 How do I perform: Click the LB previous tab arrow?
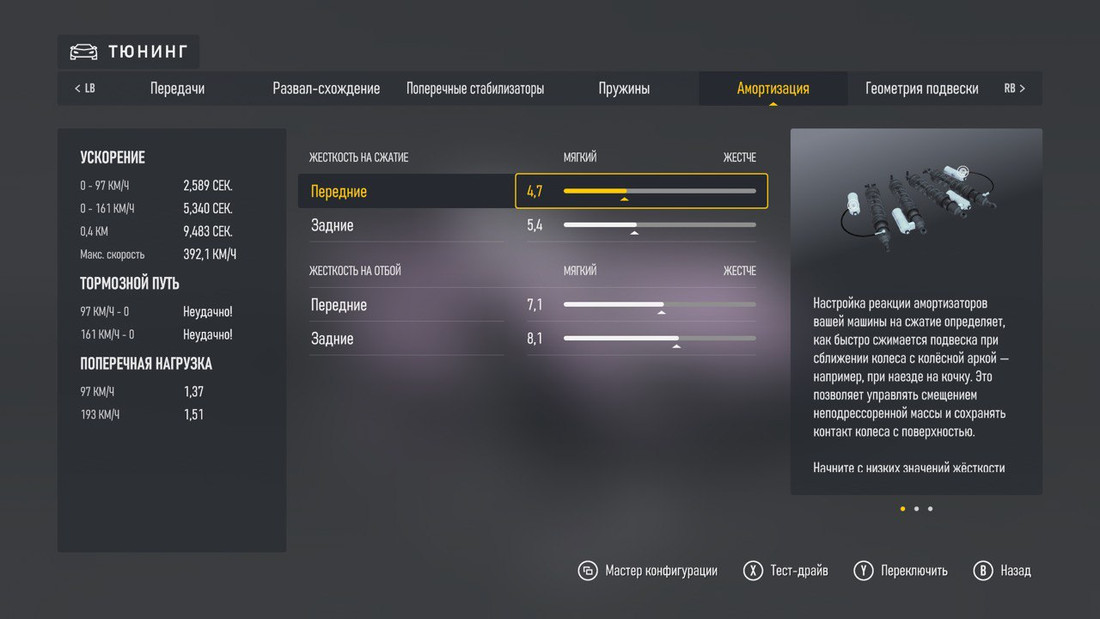click(x=85, y=88)
